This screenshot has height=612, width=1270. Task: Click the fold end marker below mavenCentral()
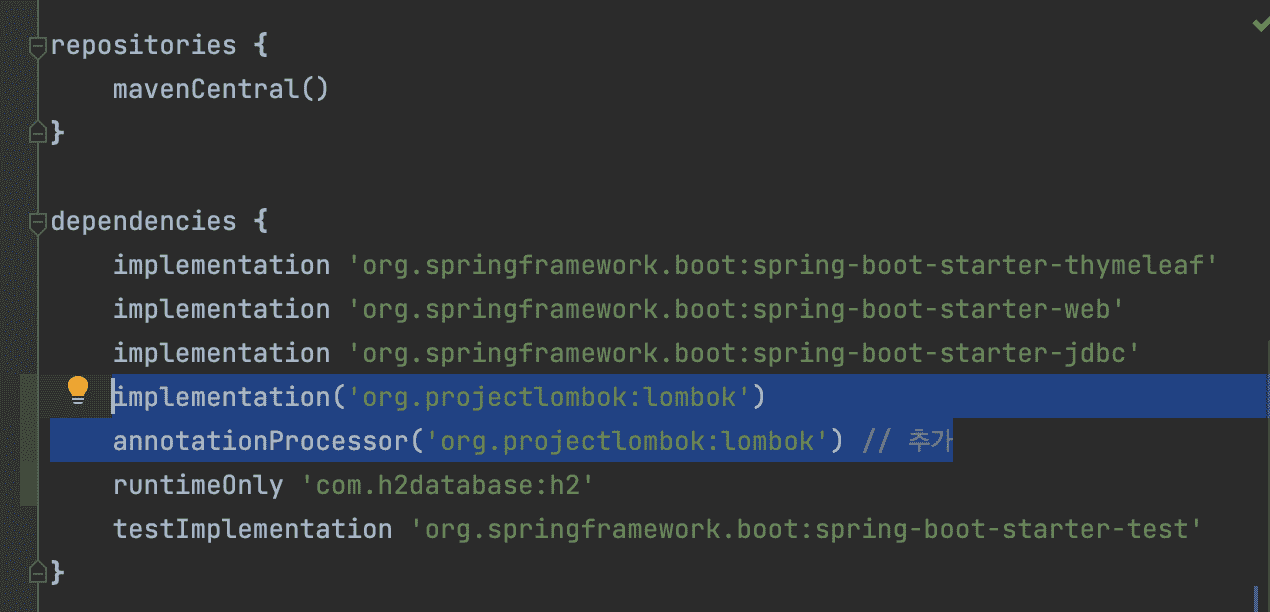[38, 132]
